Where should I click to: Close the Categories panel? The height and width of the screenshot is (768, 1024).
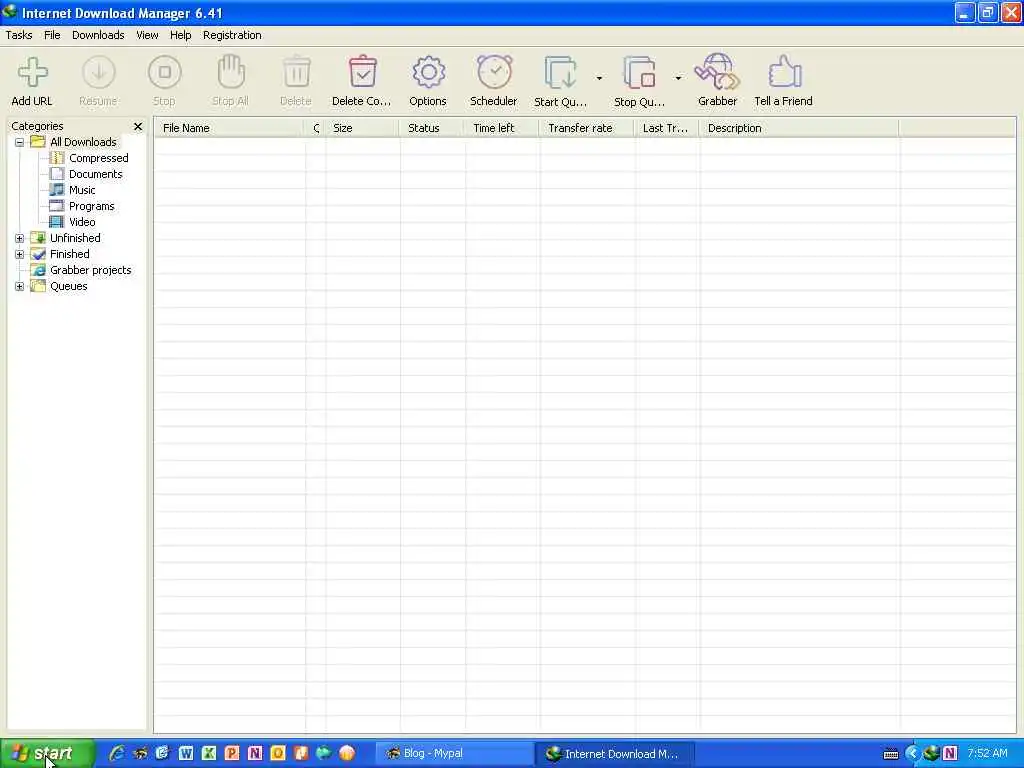click(x=138, y=127)
